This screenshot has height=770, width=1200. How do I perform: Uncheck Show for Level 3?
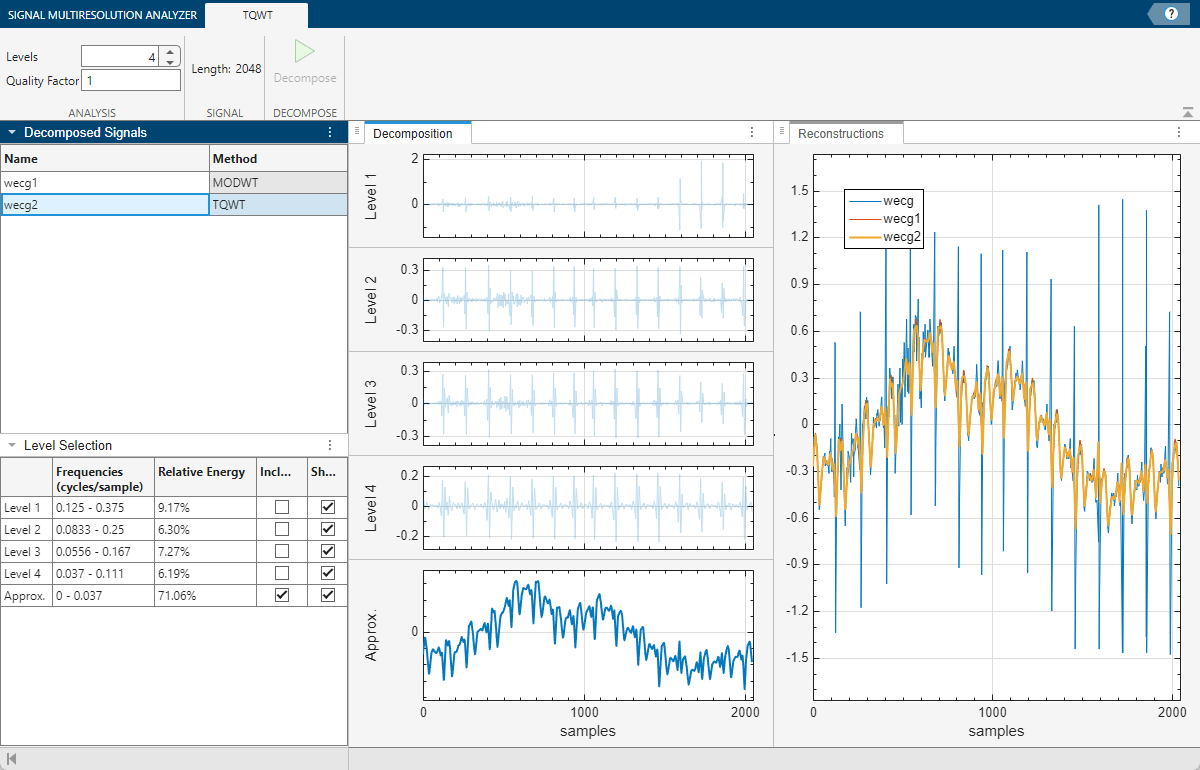tap(327, 550)
